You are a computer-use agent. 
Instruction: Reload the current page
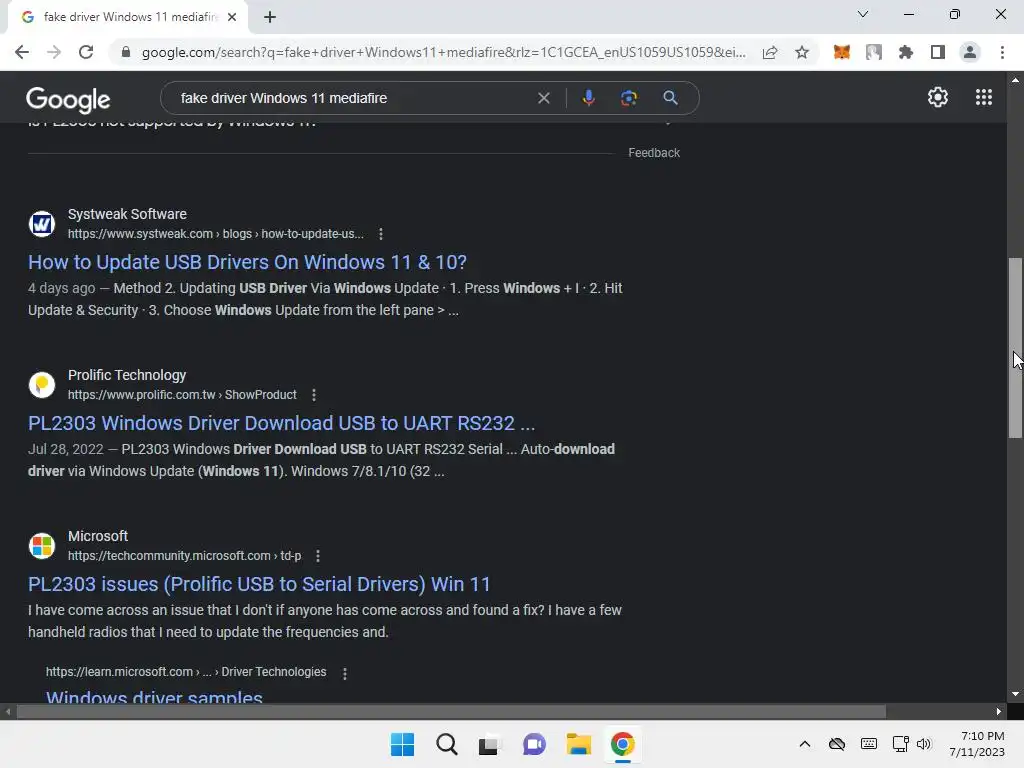[86, 52]
